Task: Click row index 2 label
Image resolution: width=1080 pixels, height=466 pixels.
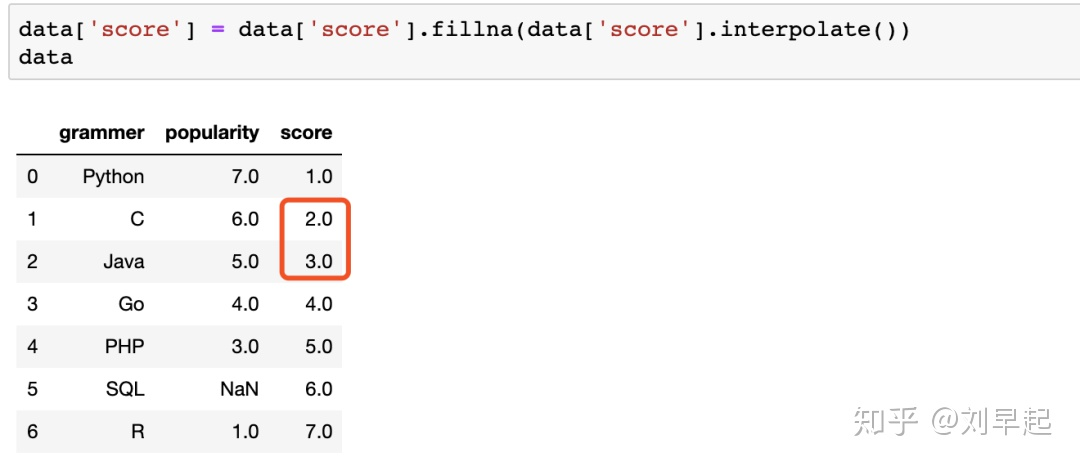Action: pyautogui.click(x=32, y=262)
